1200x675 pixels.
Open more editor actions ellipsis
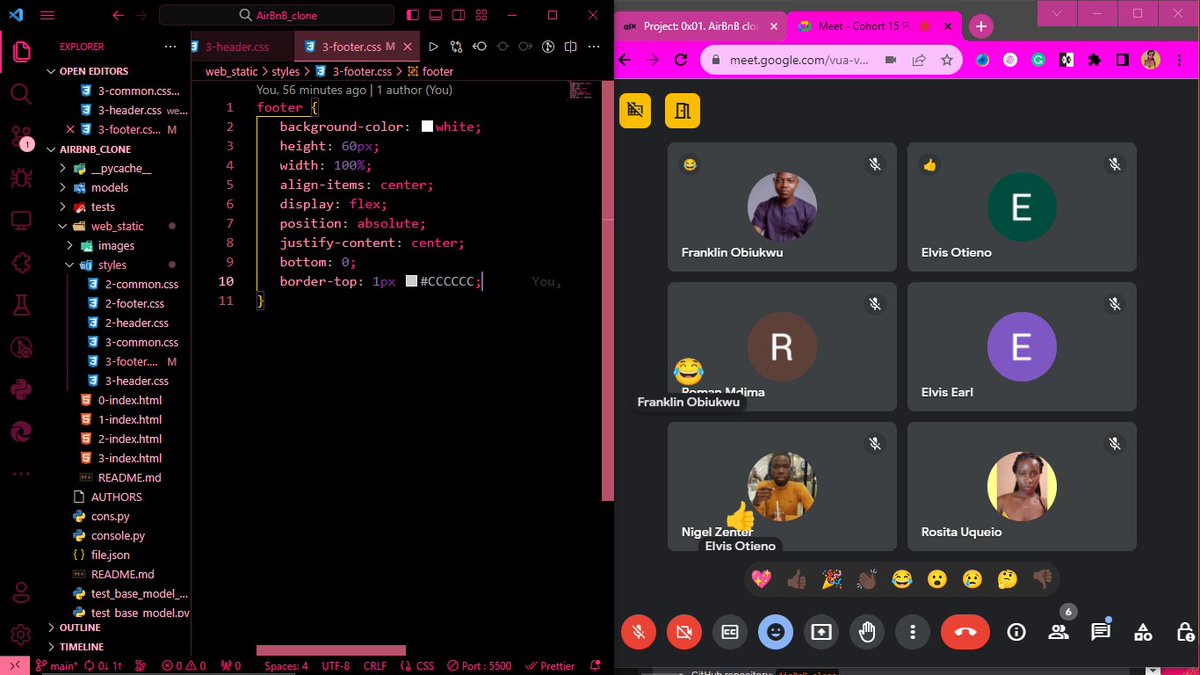[593, 47]
